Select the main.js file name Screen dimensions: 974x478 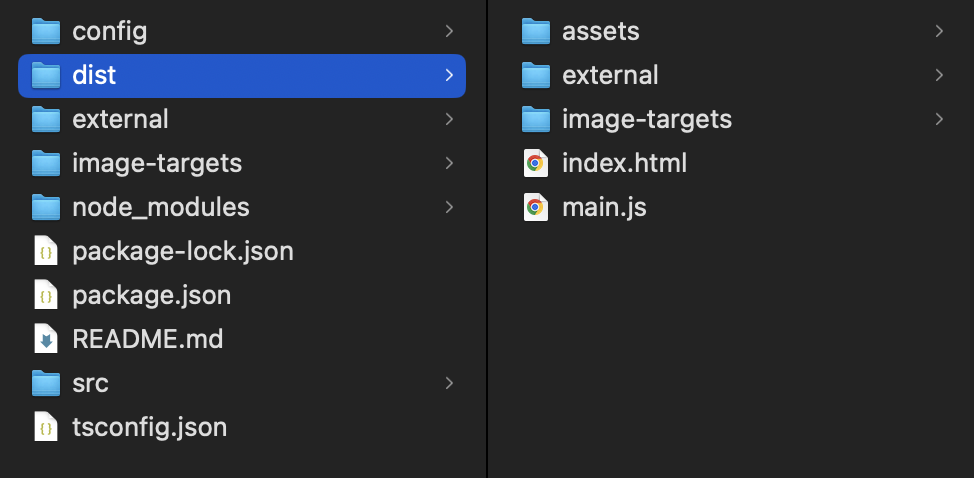(604, 207)
